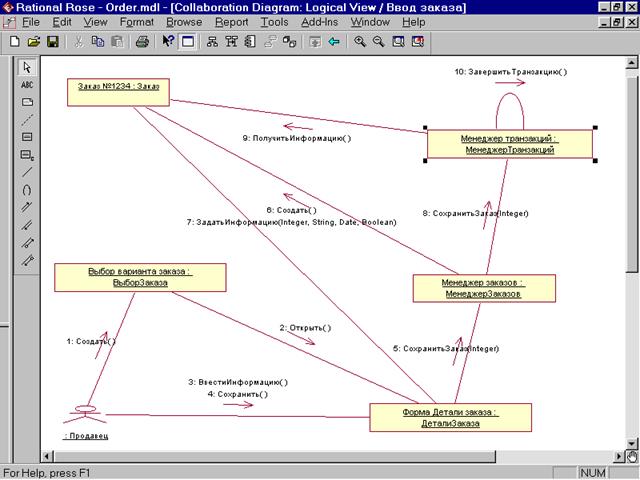Open the Browse menu

[184, 22]
